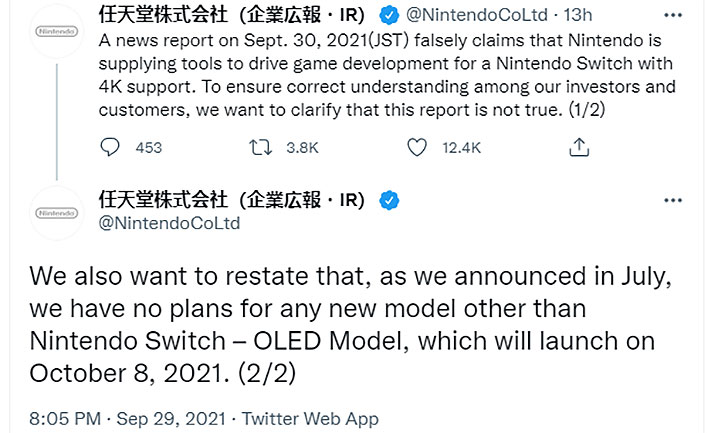Open the @NintendoCoLtd handle under second name
708x433 pixels.
[x=169, y=223]
